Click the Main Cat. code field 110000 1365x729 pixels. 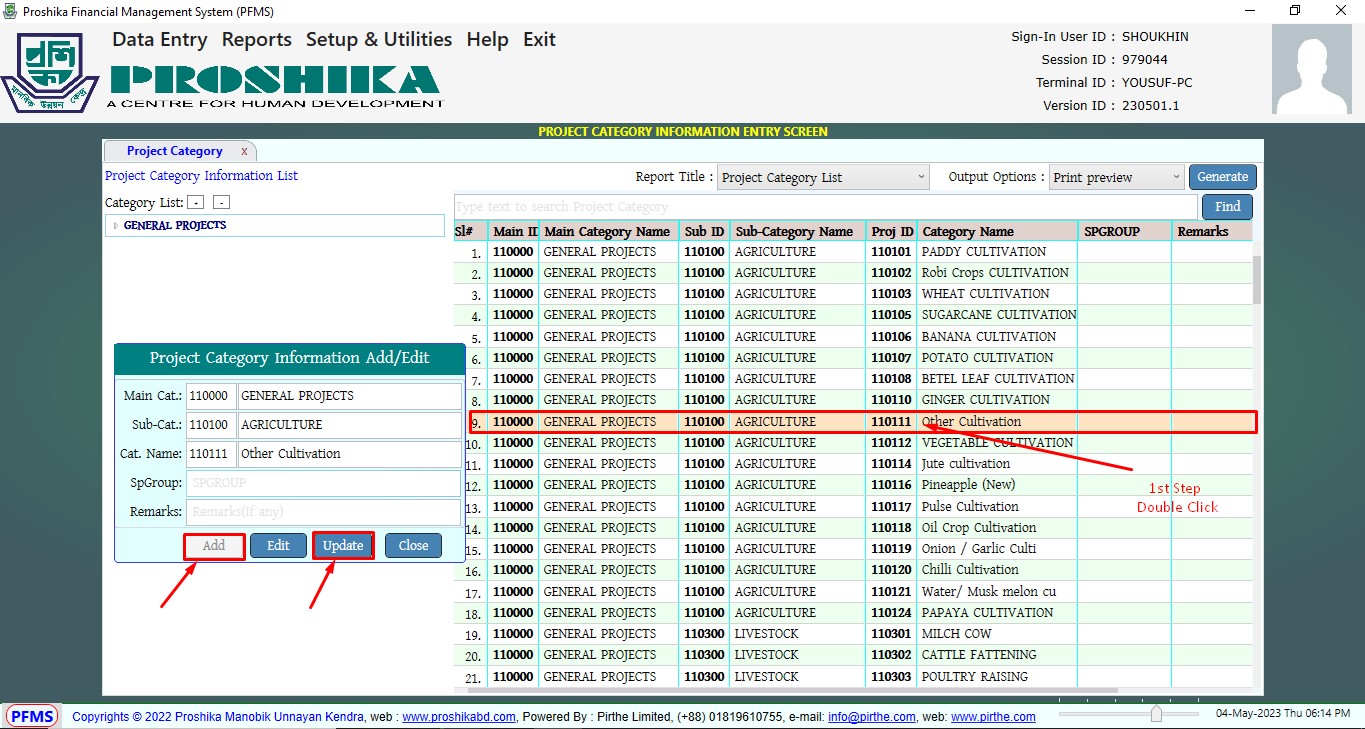(x=212, y=396)
